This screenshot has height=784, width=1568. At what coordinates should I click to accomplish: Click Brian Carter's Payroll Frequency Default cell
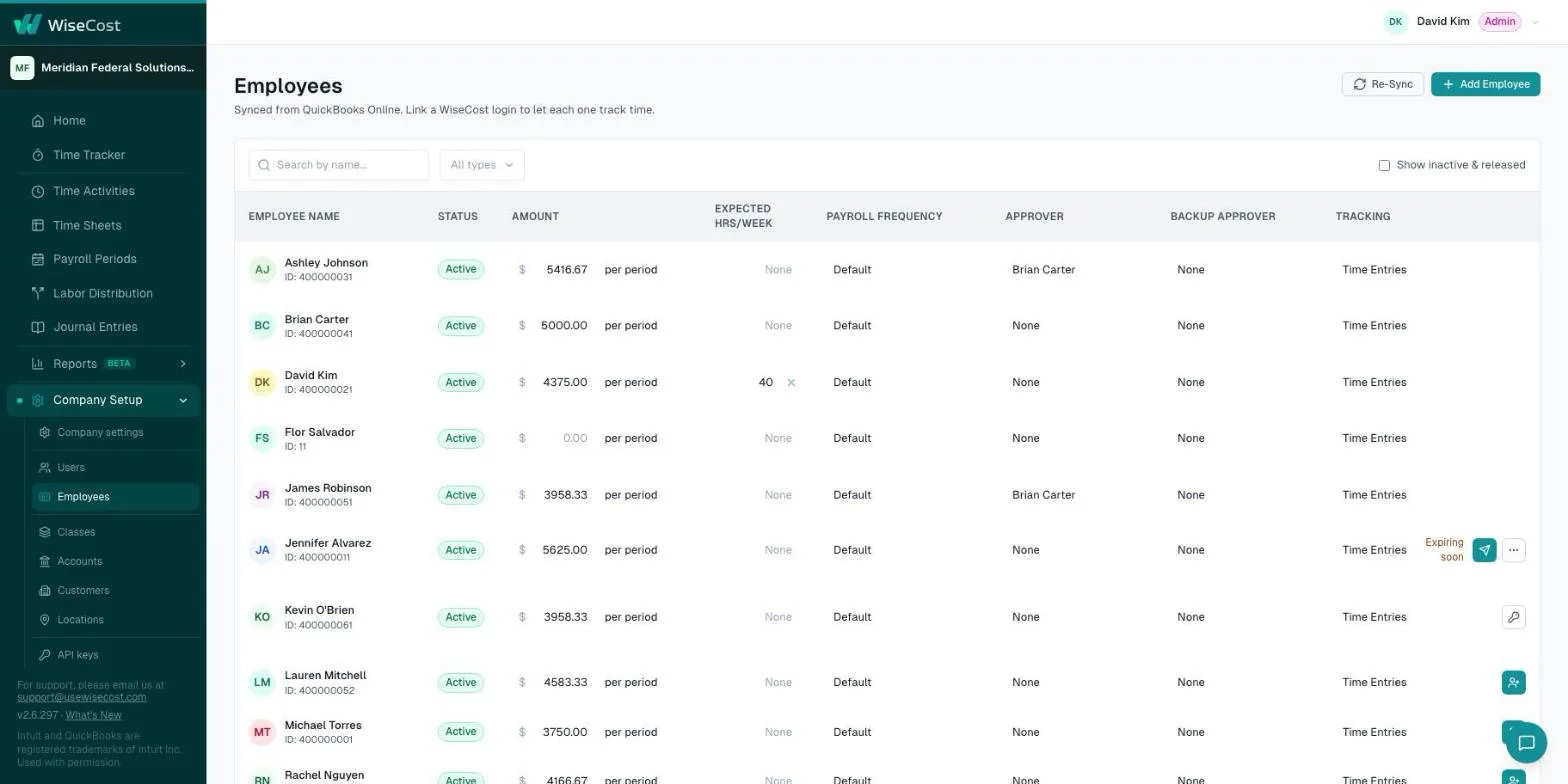point(852,326)
